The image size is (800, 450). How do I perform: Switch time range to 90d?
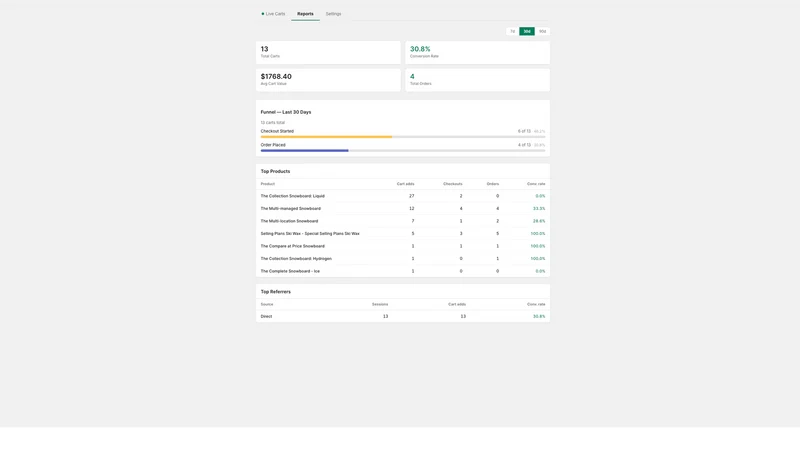click(x=542, y=31)
